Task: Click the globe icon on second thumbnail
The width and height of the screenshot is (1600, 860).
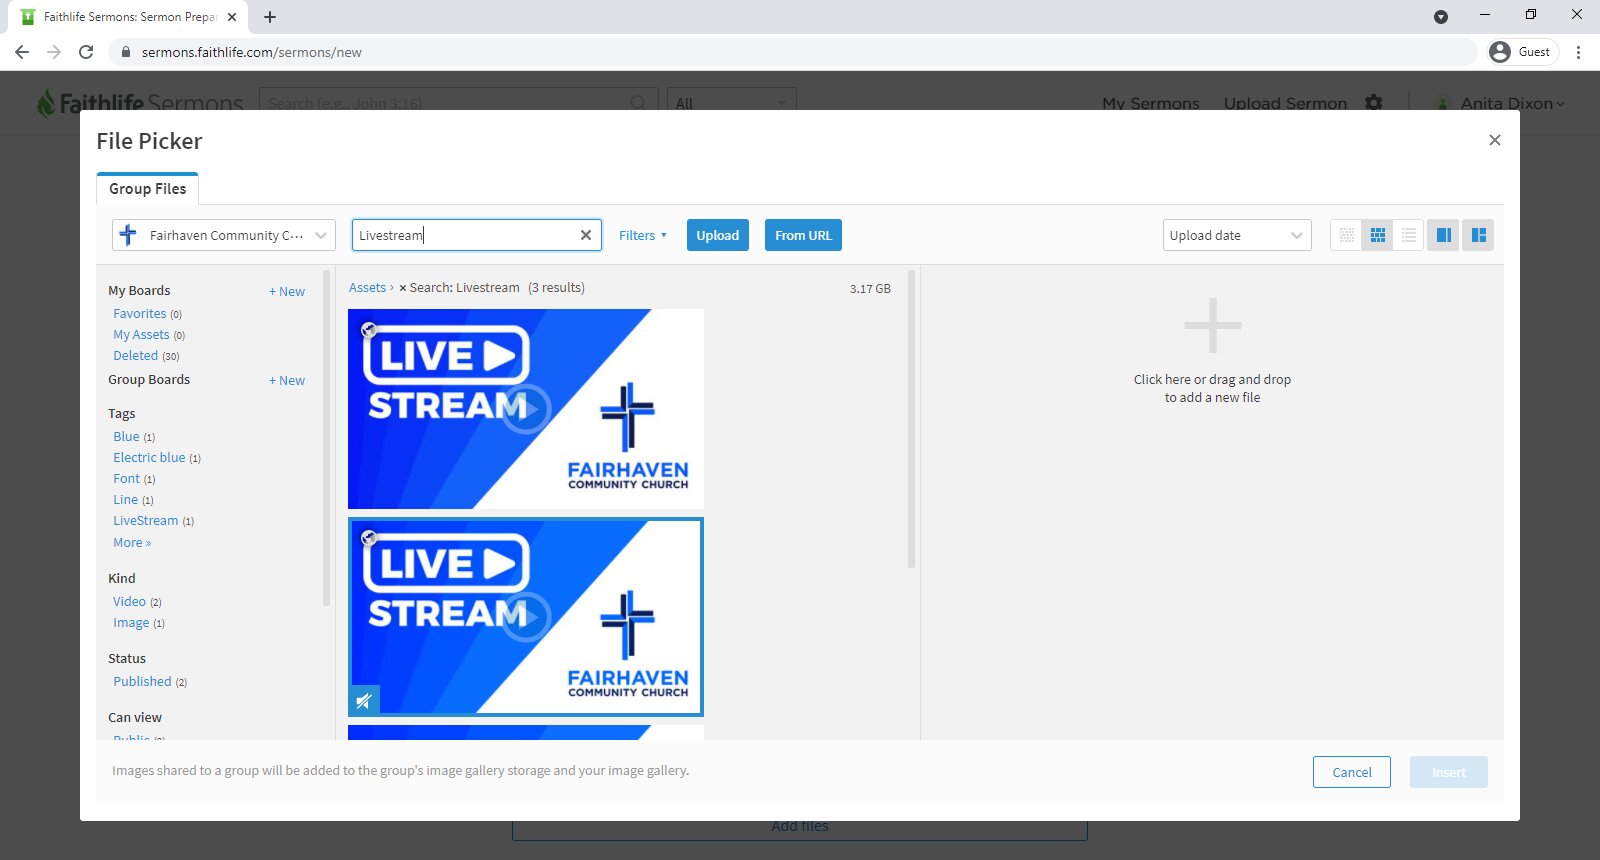Action: pyautogui.click(x=369, y=538)
